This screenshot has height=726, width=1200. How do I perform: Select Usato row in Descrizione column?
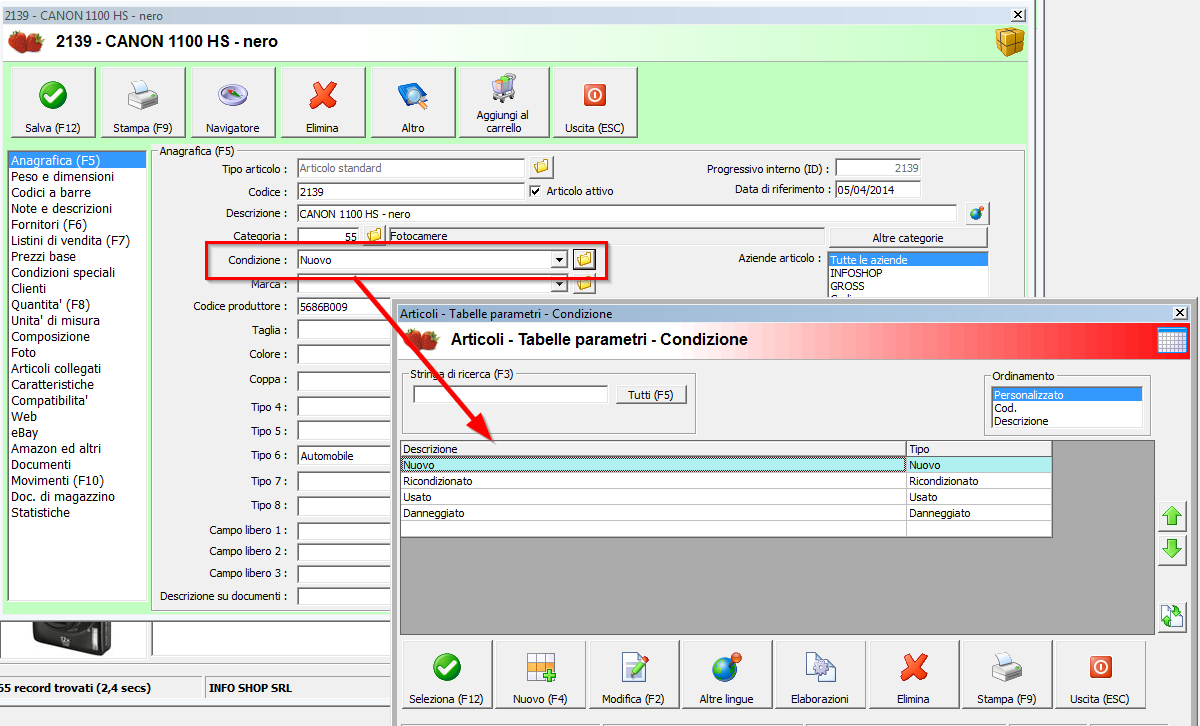click(x=654, y=497)
